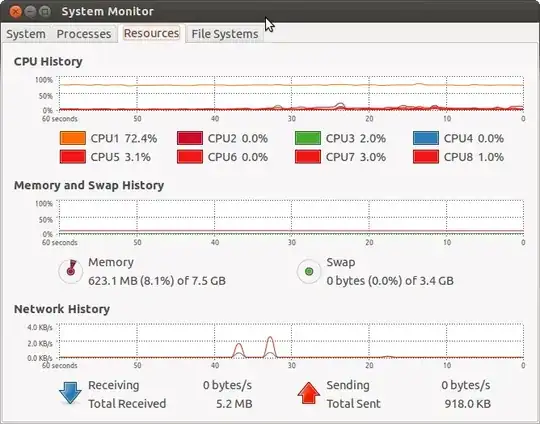
Task: Click the red Sending arrow icon
Action: [309, 393]
